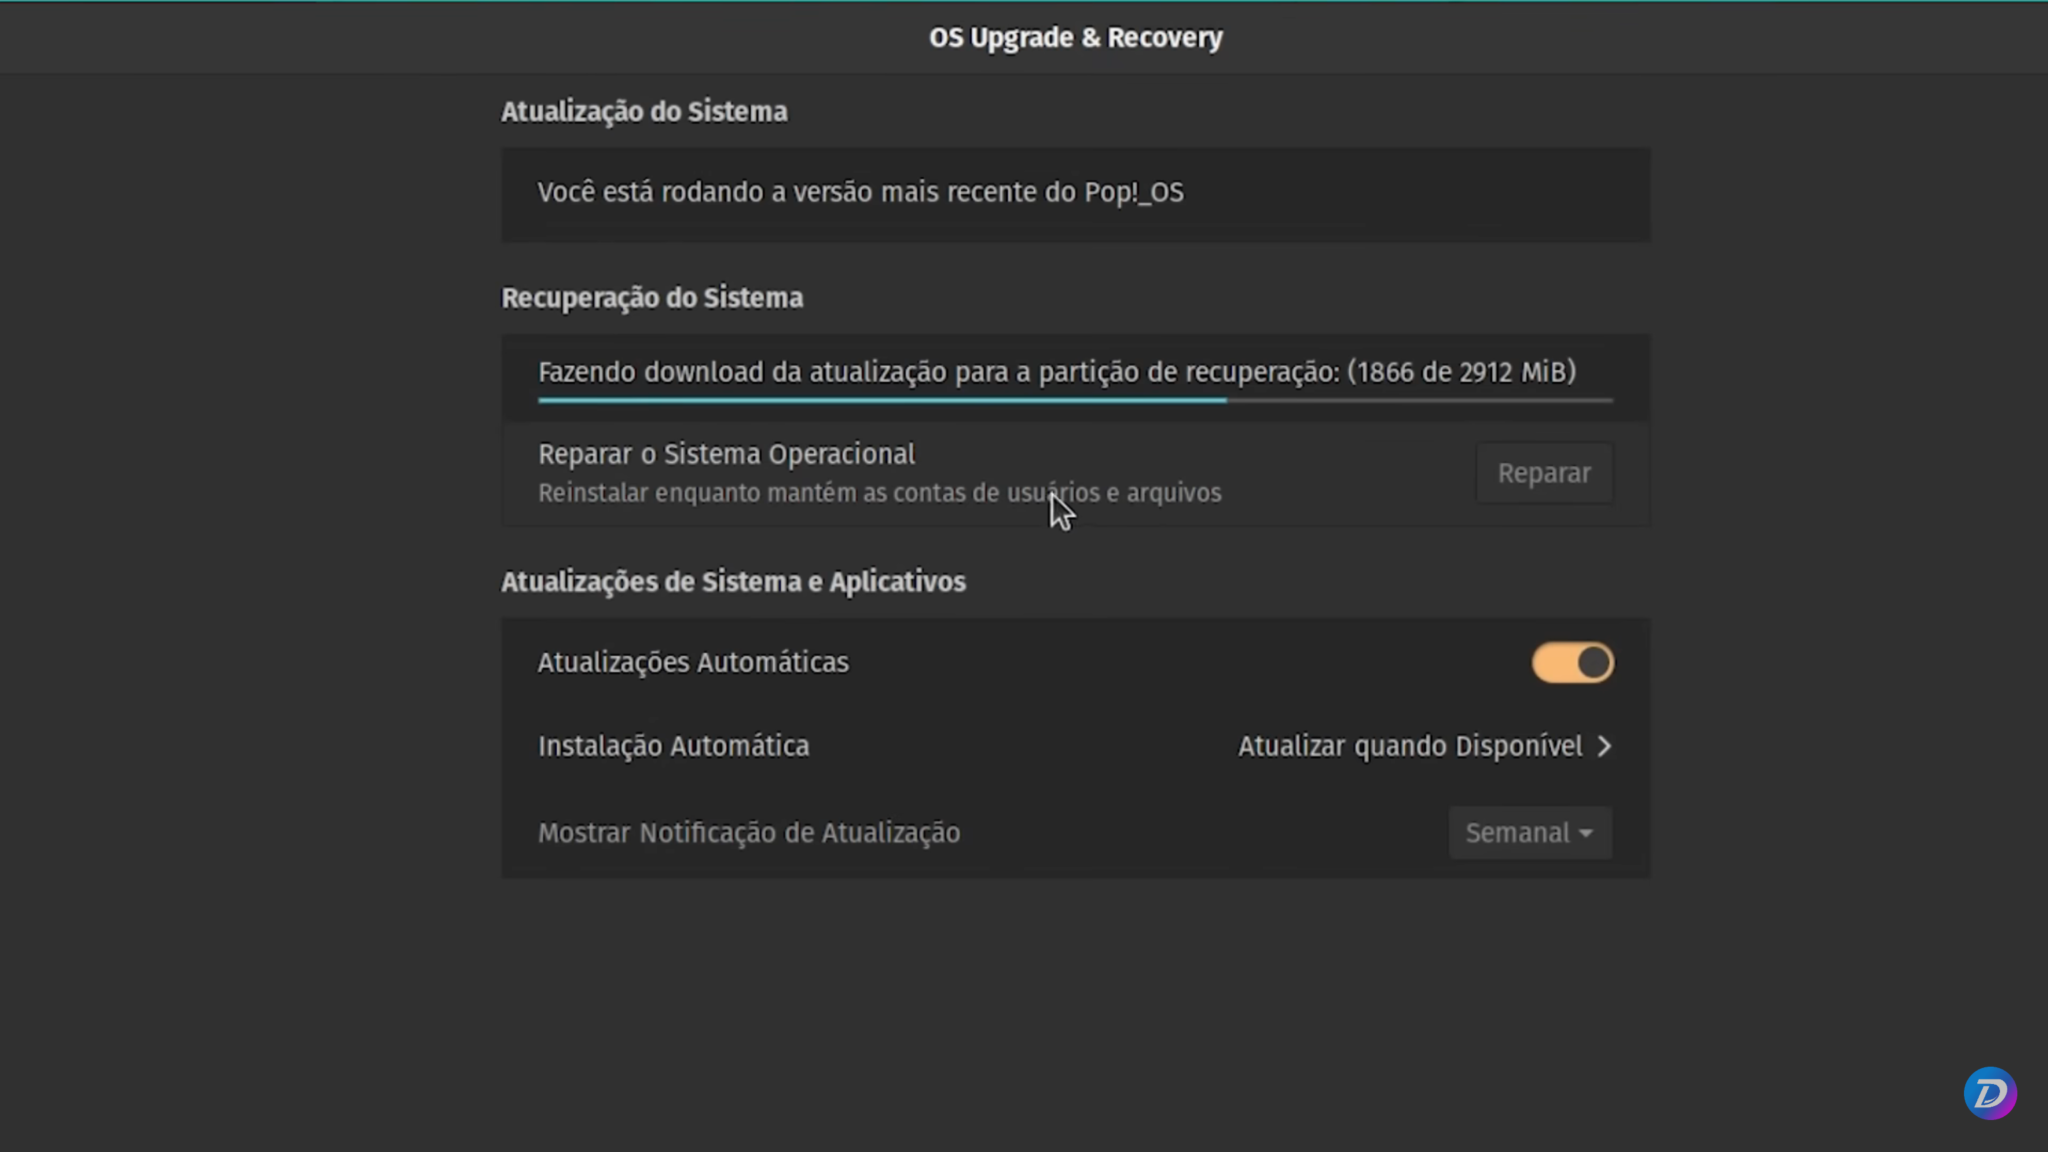Click the chevron arrow next to Instalação Automática
2048x1152 pixels.
pos(1606,745)
